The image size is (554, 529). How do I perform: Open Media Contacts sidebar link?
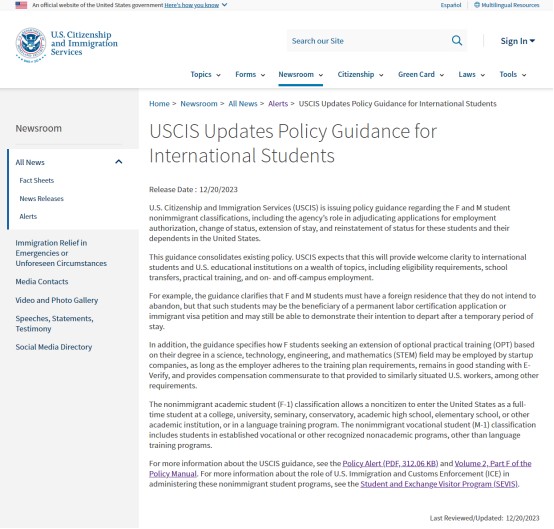point(42,282)
